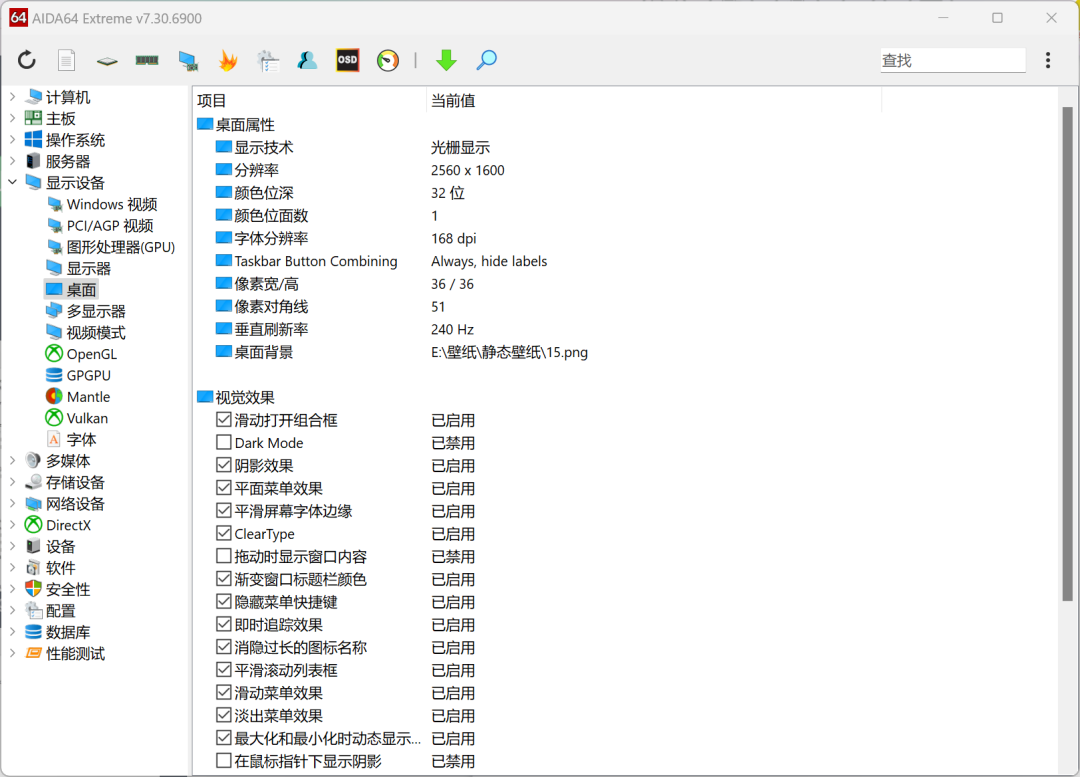Select 多显示器 tree item
The width and height of the screenshot is (1080, 777).
[x=86, y=311]
